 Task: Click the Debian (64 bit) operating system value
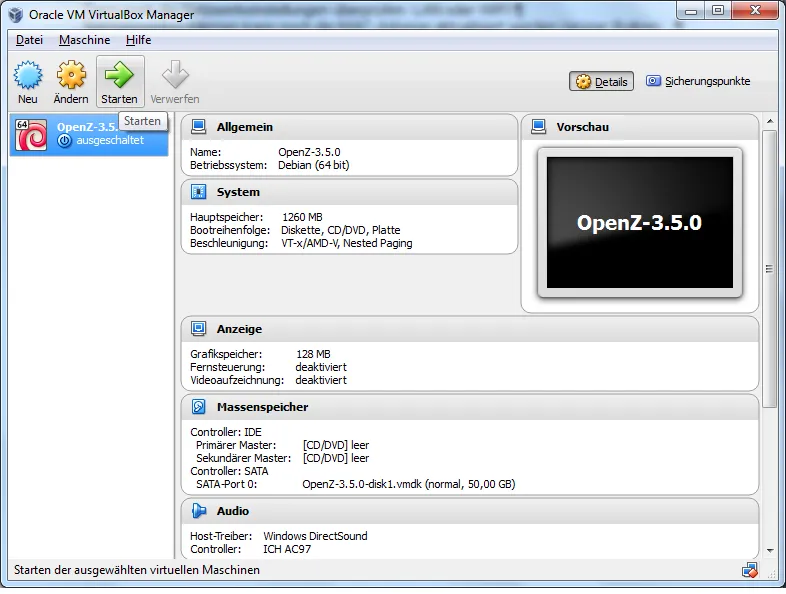click(x=314, y=165)
